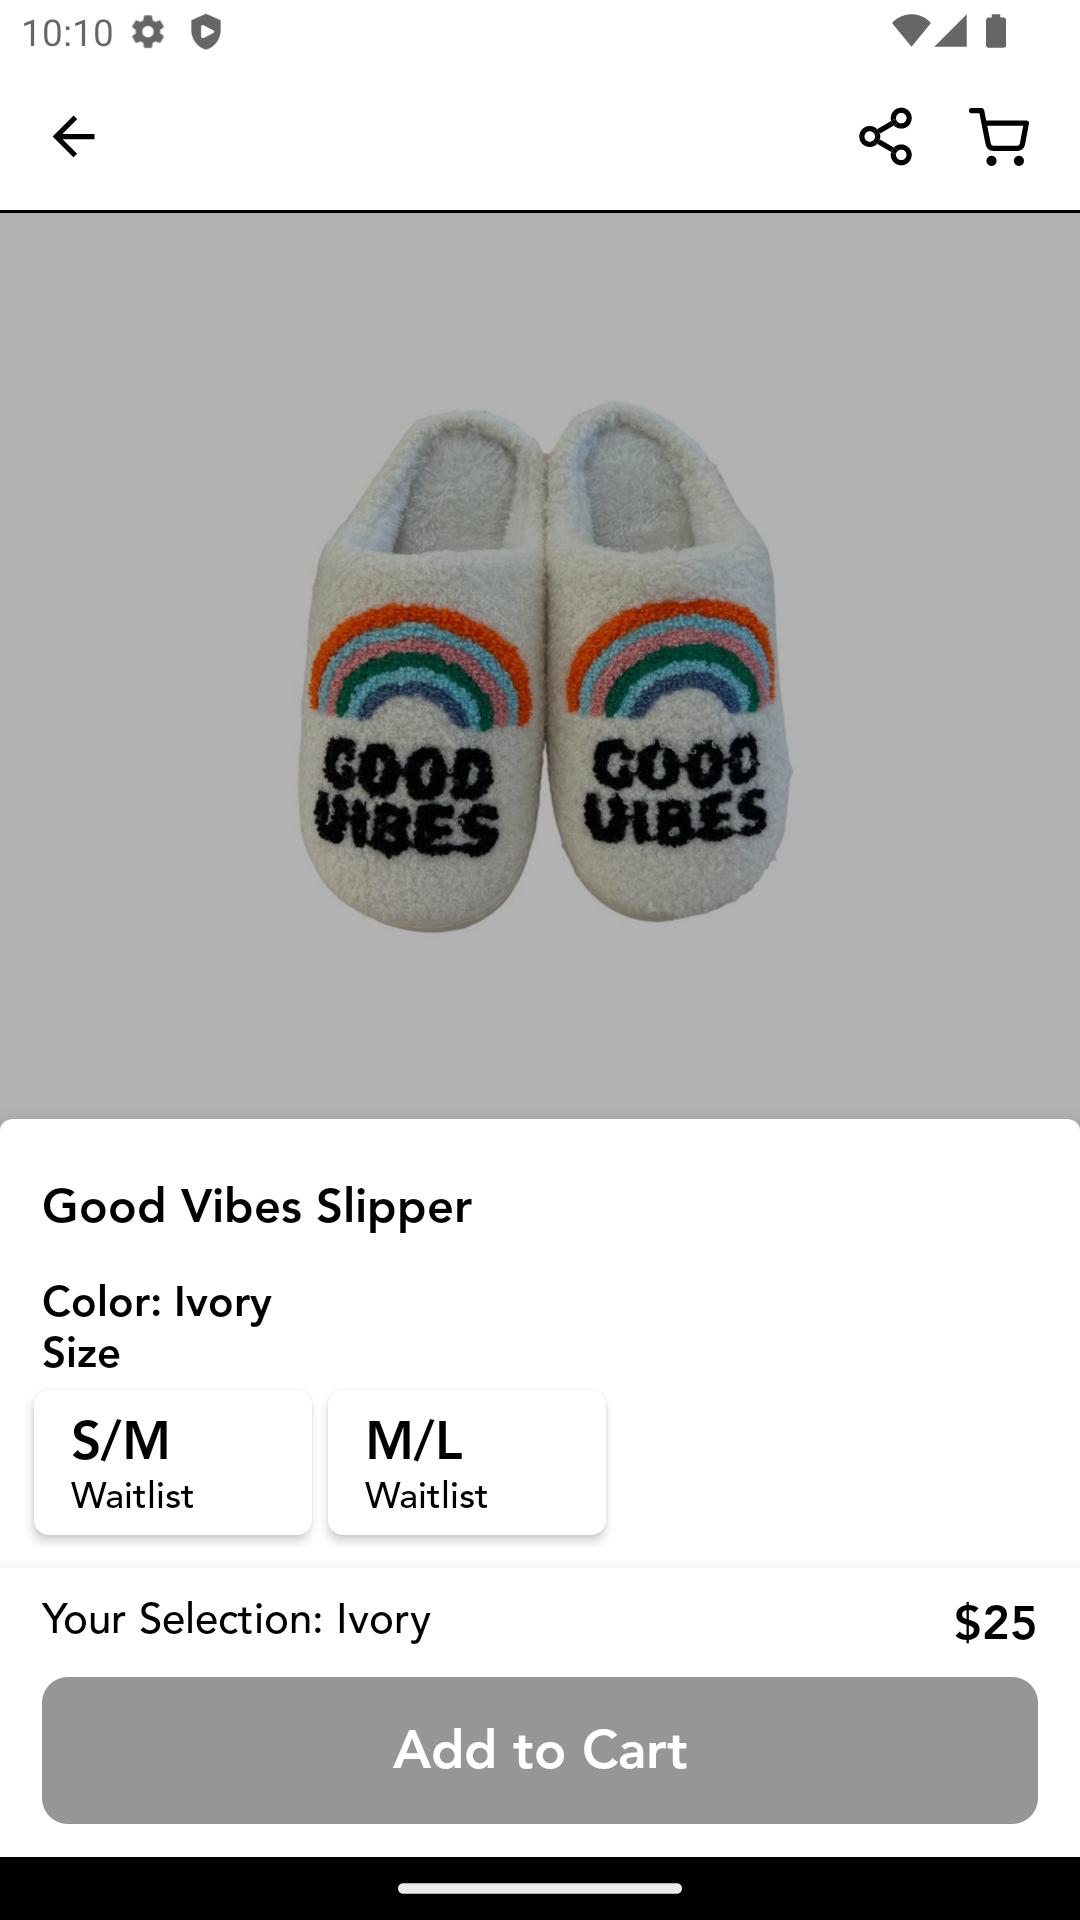Tap the settings gear in status bar
The image size is (1080, 1920).
pyautogui.click(x=148, y=32)
